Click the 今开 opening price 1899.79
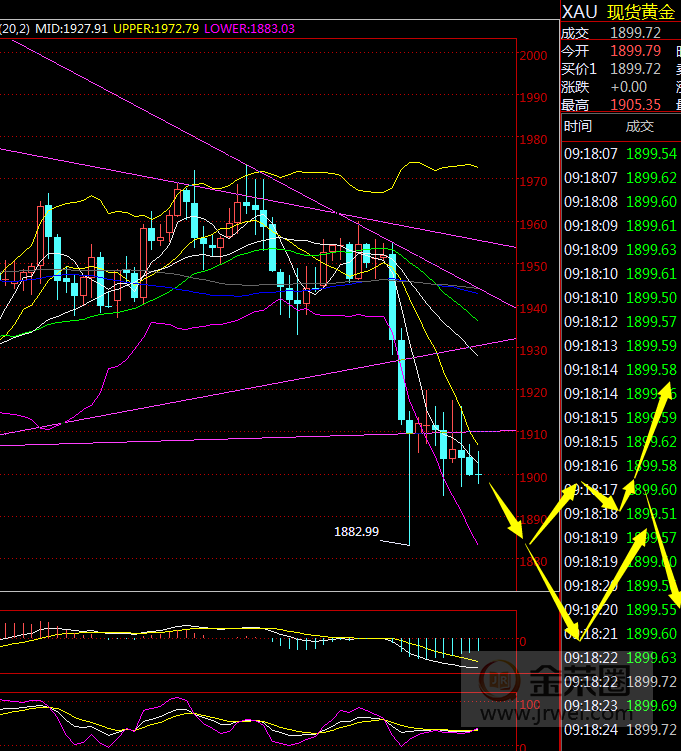Viewport: 681px width, 751px height. tap(635, 50)
